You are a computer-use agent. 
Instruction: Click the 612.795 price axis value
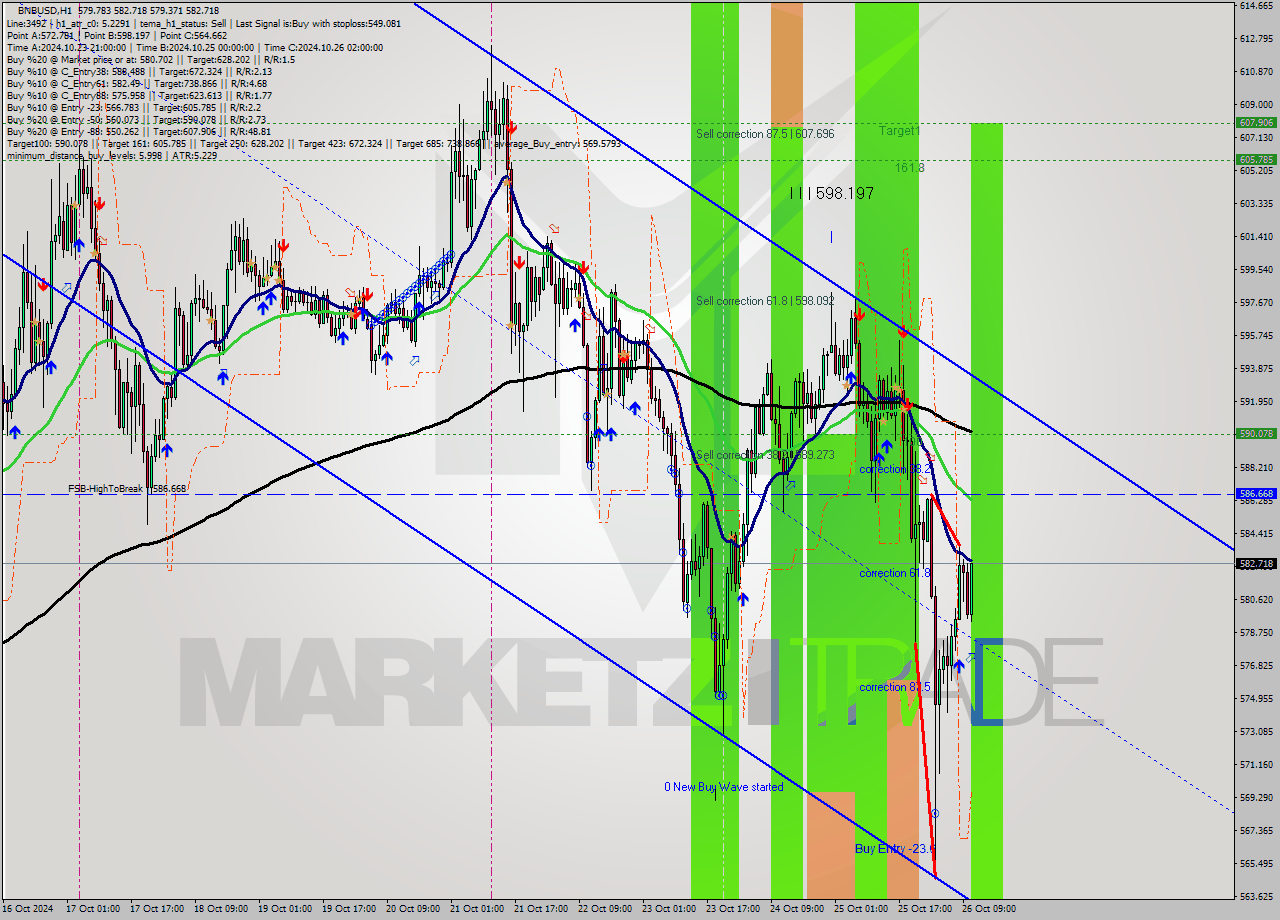[1256, 39]
